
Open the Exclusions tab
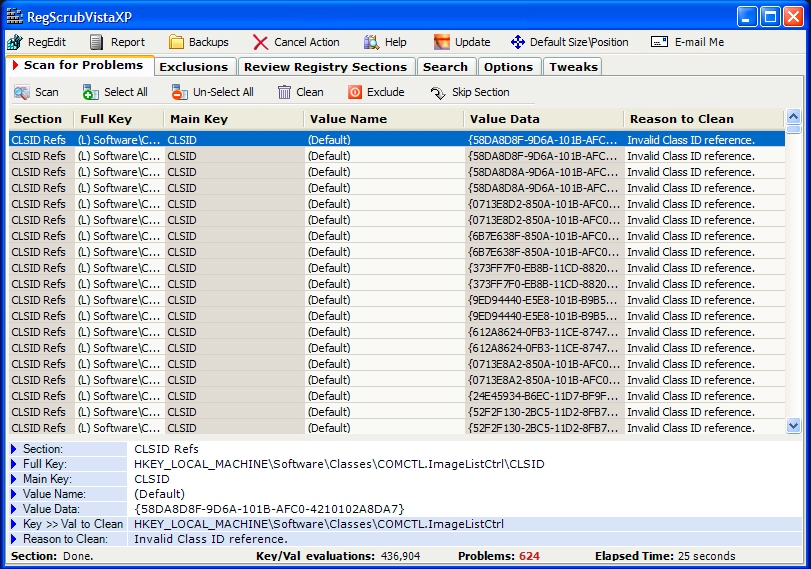point(193,67)
